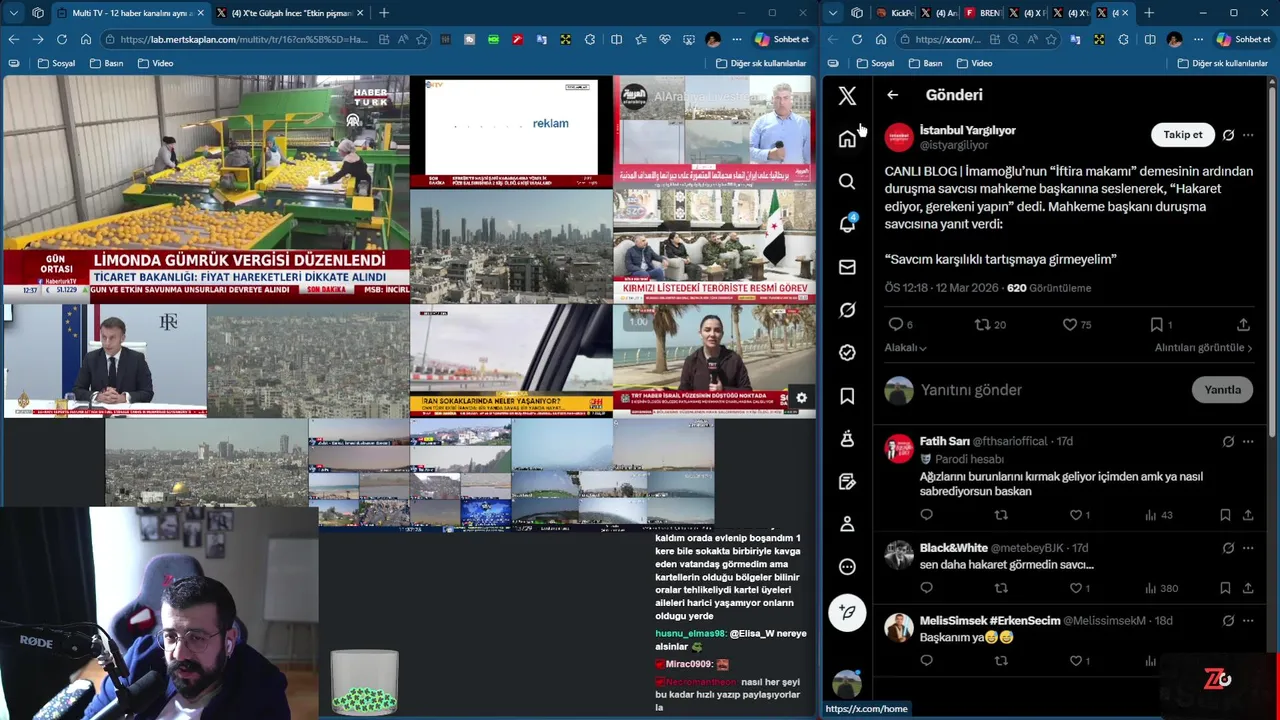Reload the Multi TV page
Viewport: 1280px width, 720px height.
click(62, 39)
